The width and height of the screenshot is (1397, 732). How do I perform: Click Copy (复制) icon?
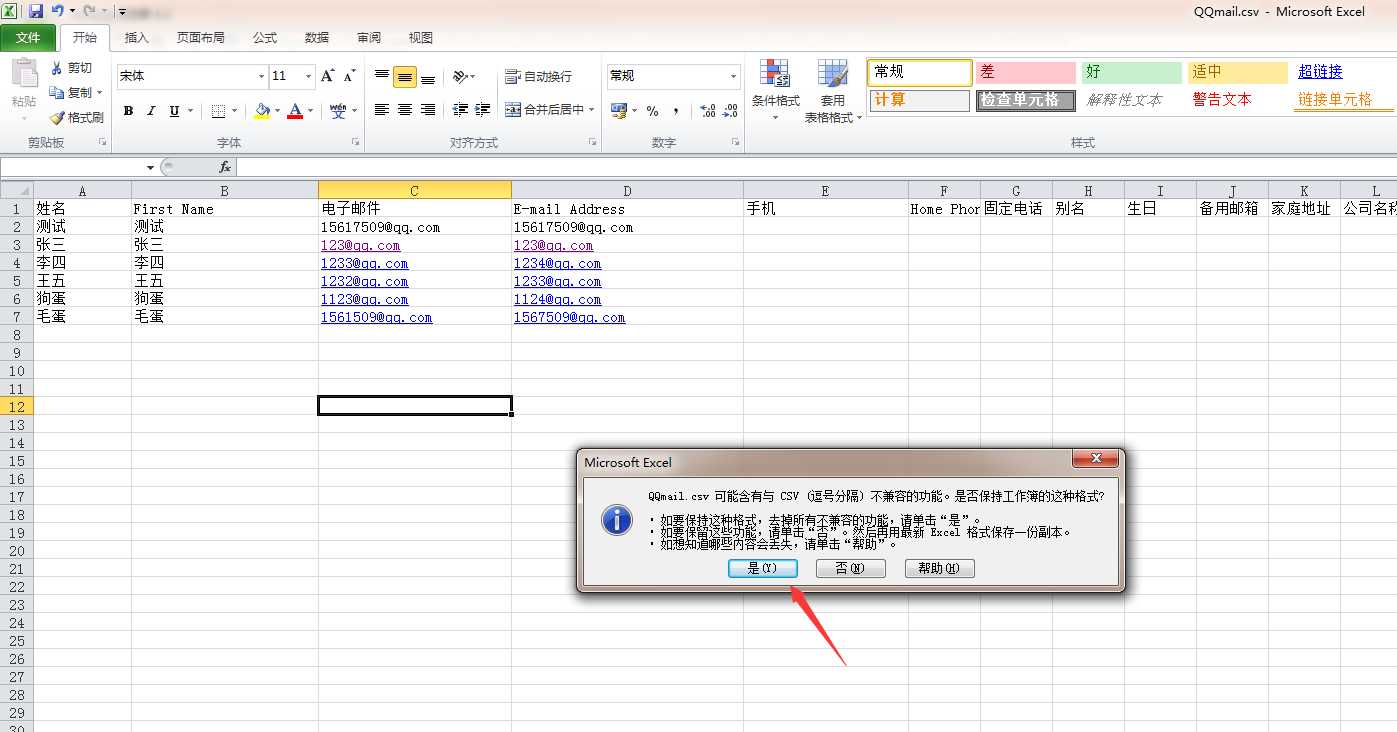pos(57,92)
